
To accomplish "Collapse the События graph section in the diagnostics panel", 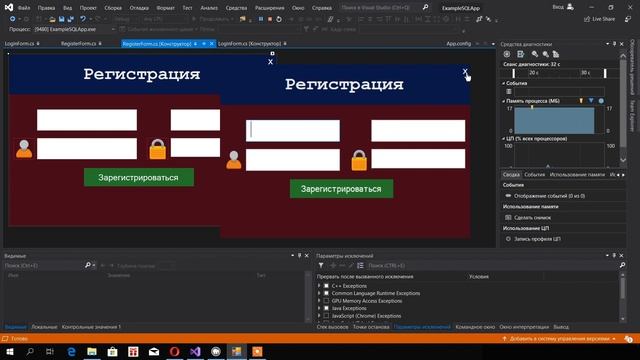I will pyautogui.click(x=503, y=83).
